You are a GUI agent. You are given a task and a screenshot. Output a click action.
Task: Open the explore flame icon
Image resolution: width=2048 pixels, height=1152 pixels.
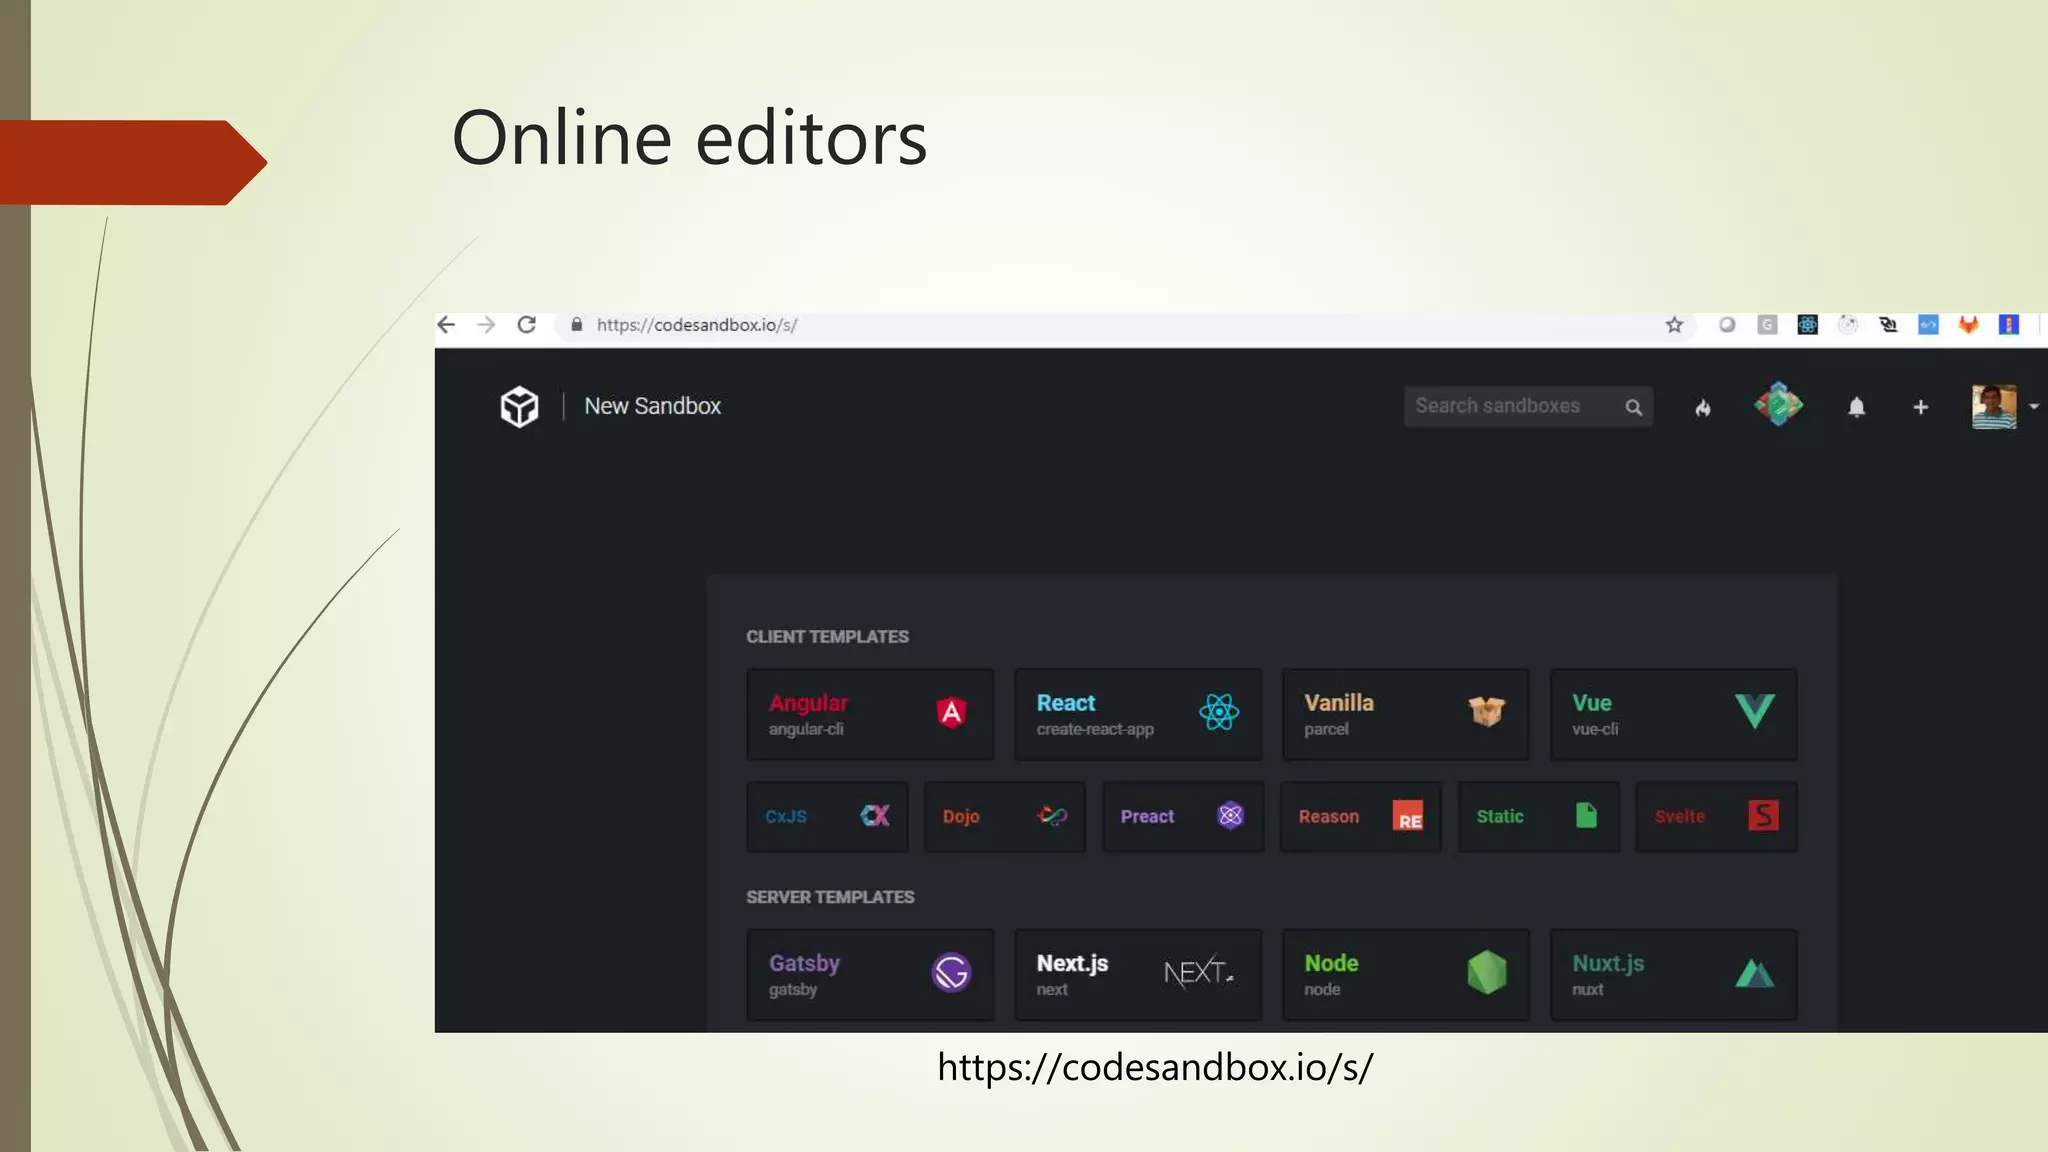pyautogui.click(x=1703, y=407)
